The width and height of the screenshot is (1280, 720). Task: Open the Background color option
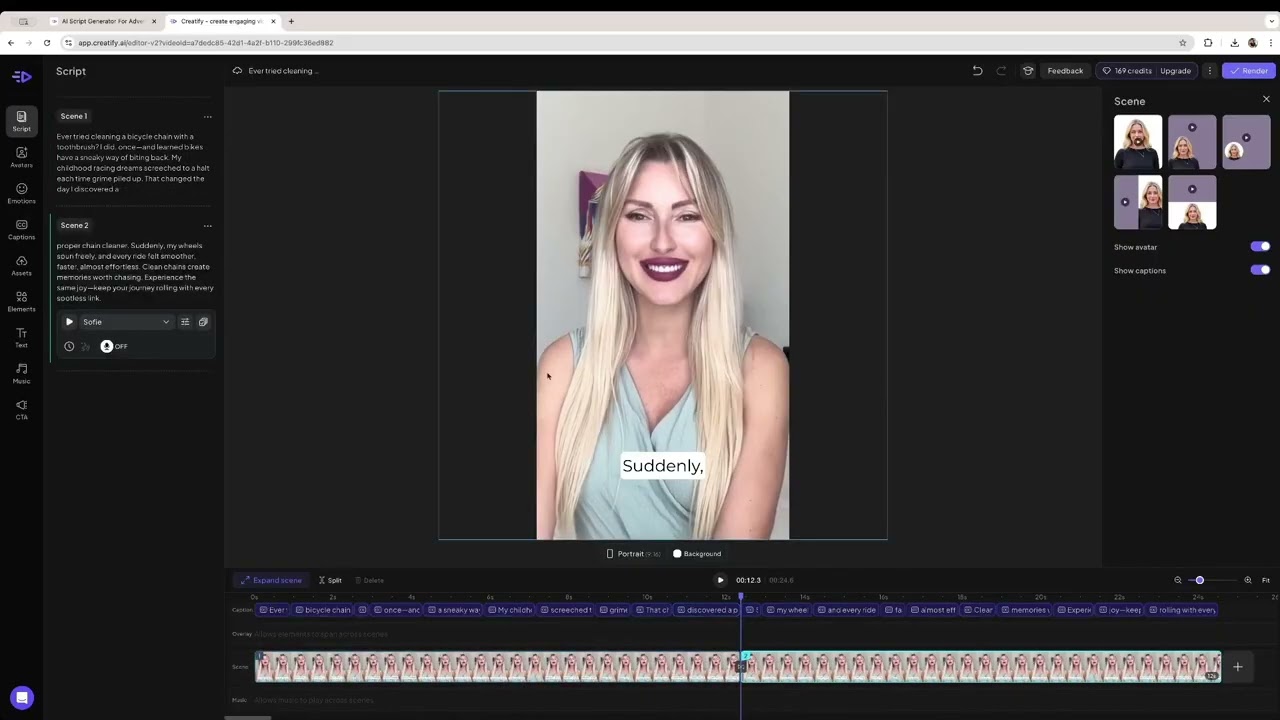[x=697, y=554]
